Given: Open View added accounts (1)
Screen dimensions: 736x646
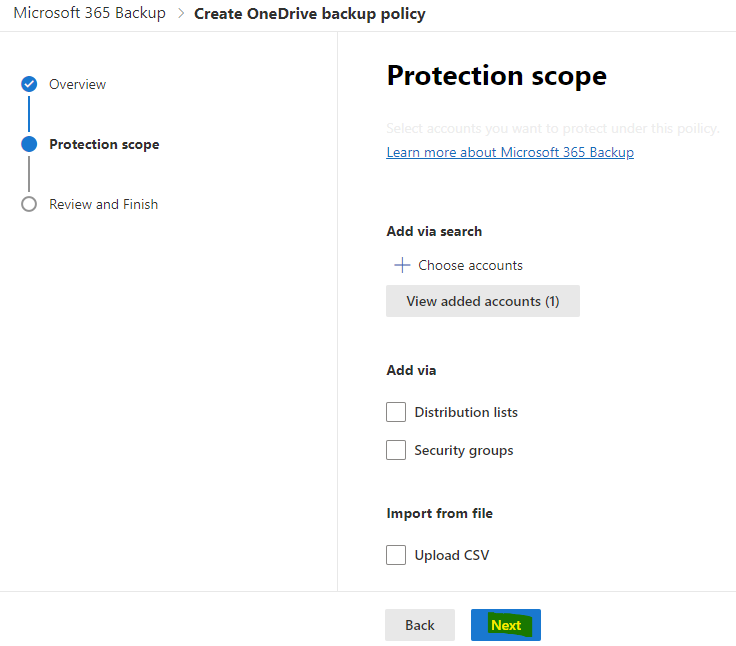Looking at the screenshot, I should [483, 301].
